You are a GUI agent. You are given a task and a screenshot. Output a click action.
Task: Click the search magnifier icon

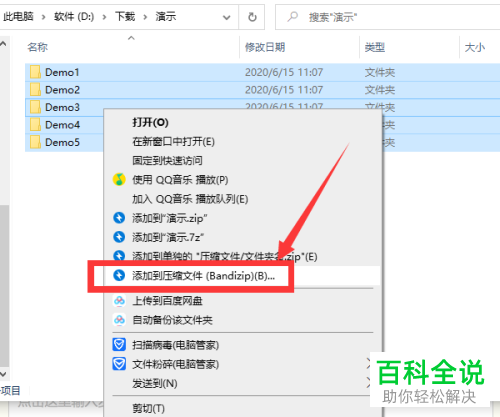292,16
